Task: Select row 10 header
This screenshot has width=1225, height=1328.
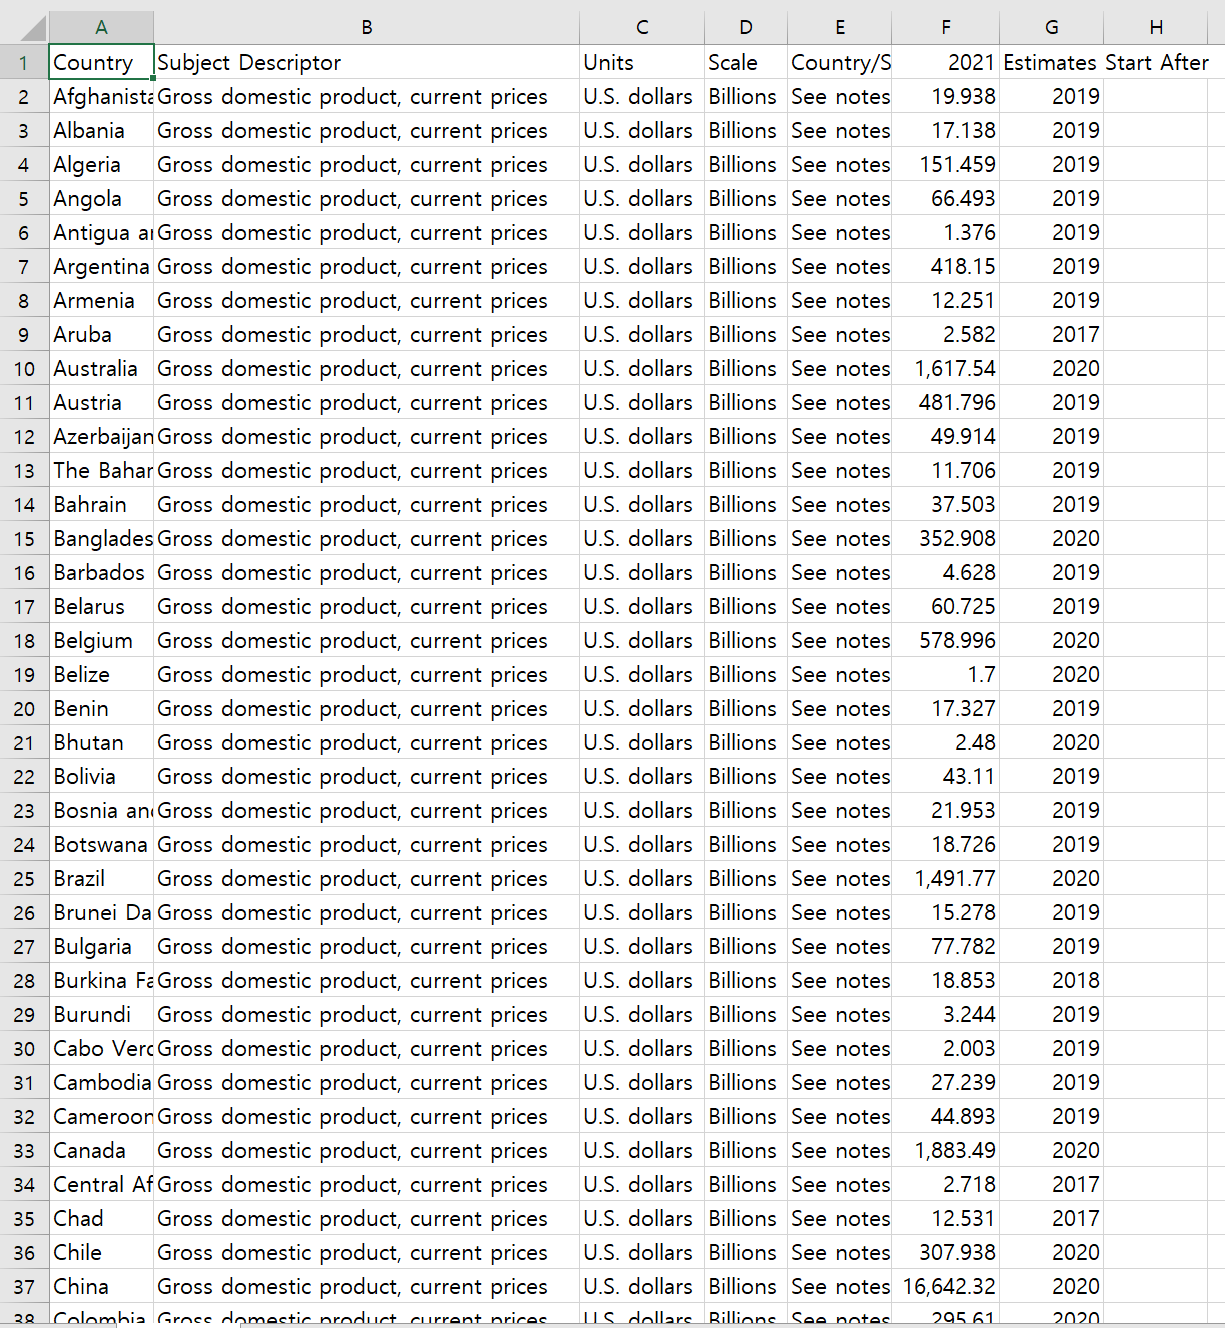Action: tap(24, 369)
